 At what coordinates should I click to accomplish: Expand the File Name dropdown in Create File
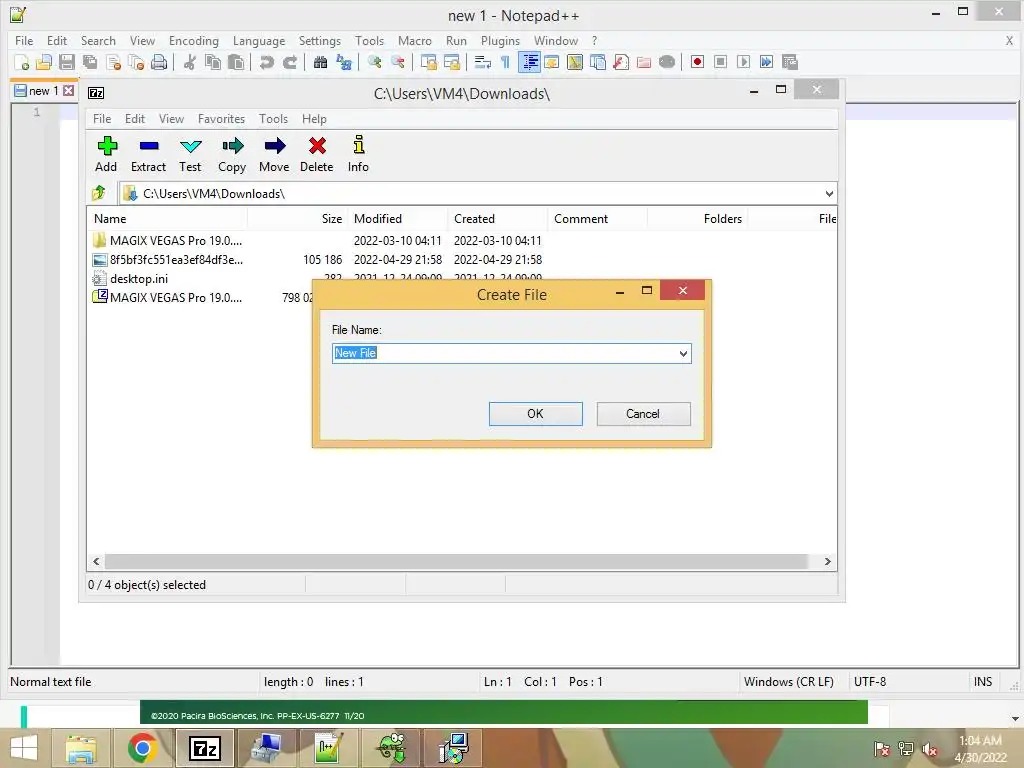click(683, 353)
